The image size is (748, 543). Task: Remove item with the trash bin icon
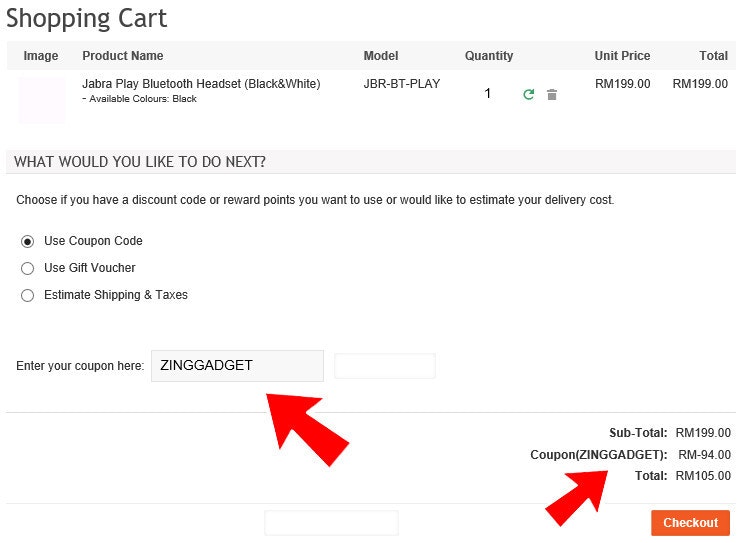(x=551, y=94)
